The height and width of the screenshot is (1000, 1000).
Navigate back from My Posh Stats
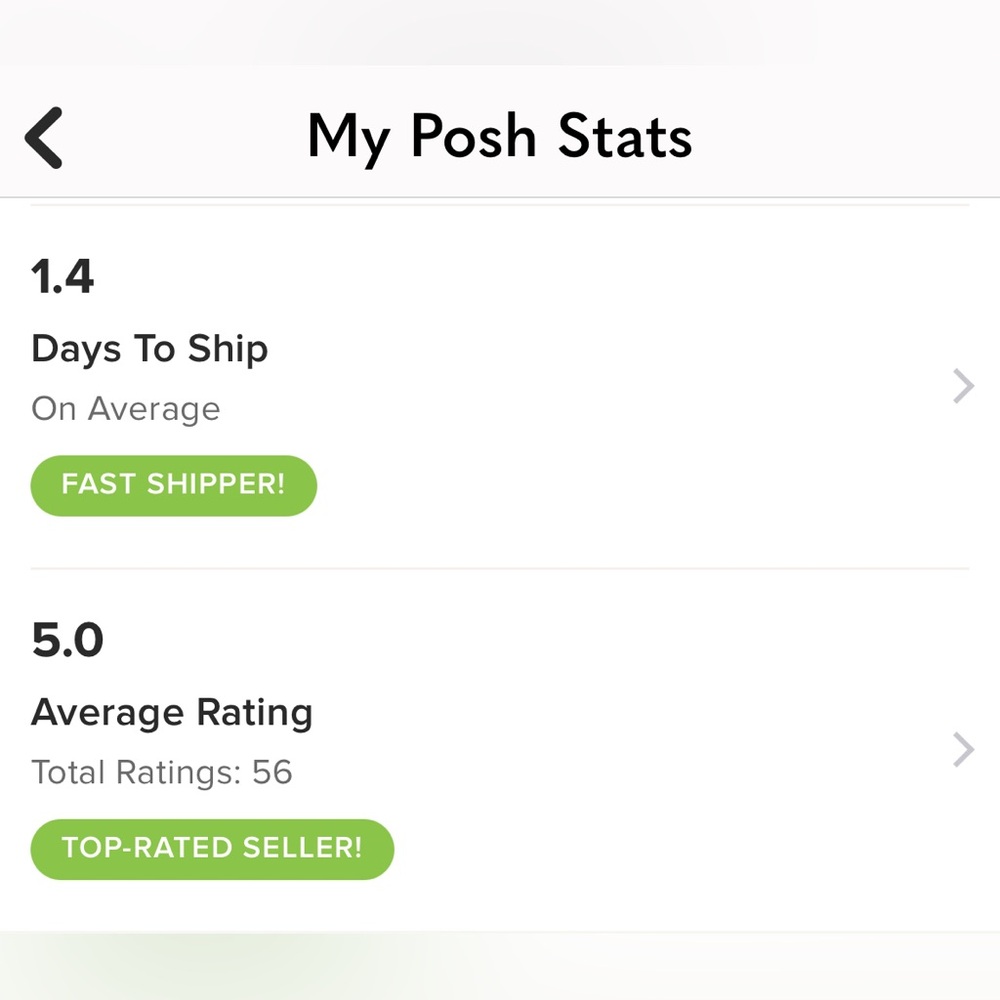[42, 137]
